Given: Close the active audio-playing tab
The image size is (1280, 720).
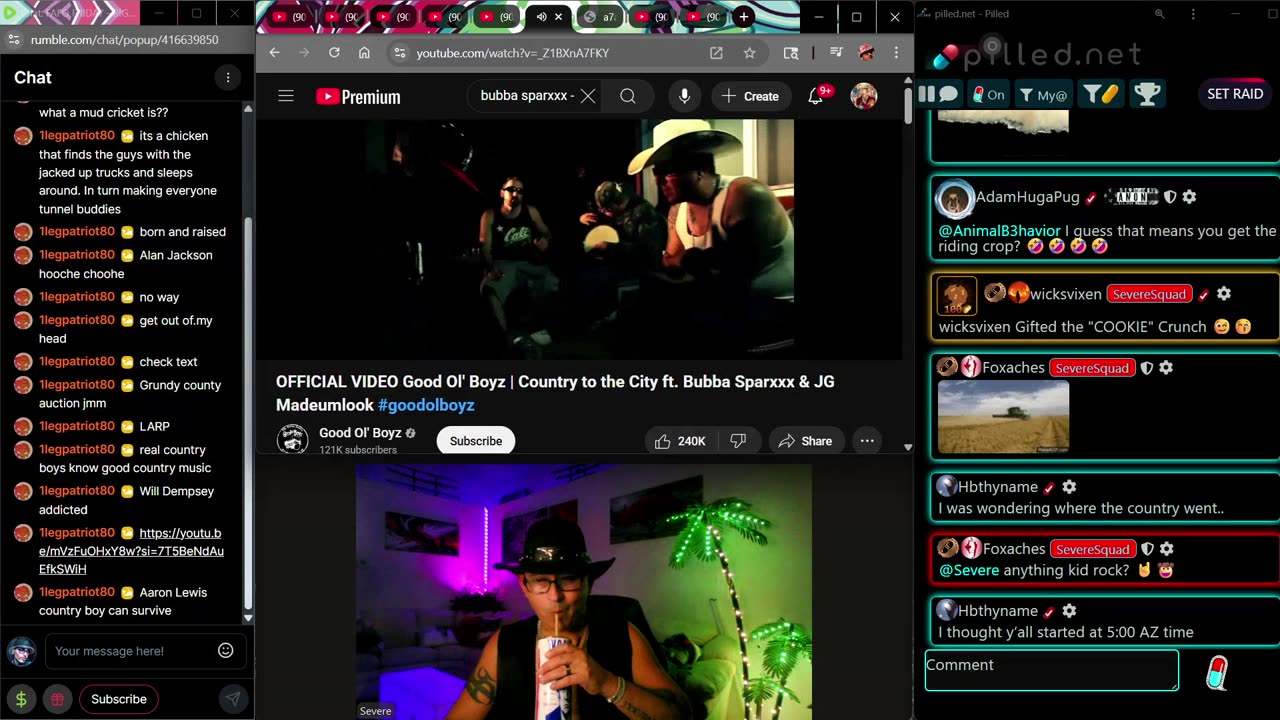Looking at the screenshot, I should tap(559, 17).
